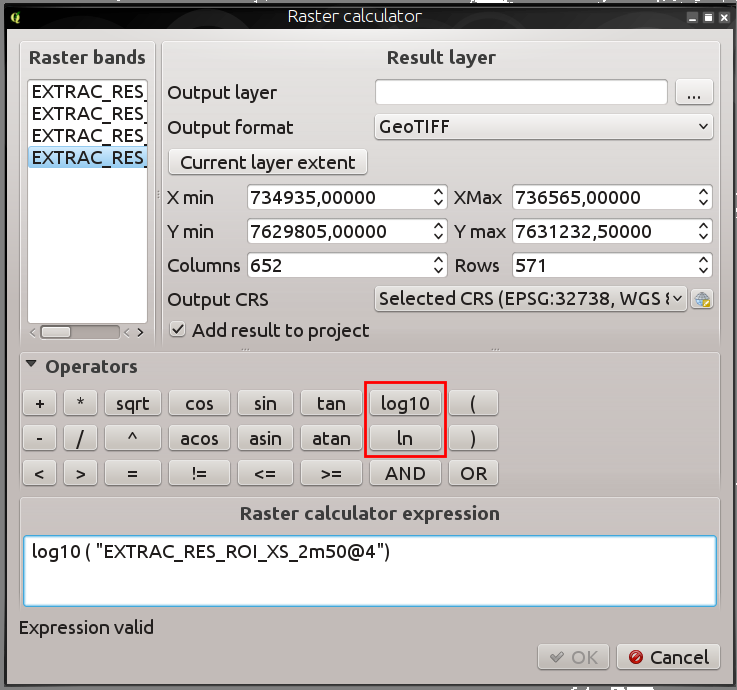Click the exponent ^ operator button

coord(132,438)
